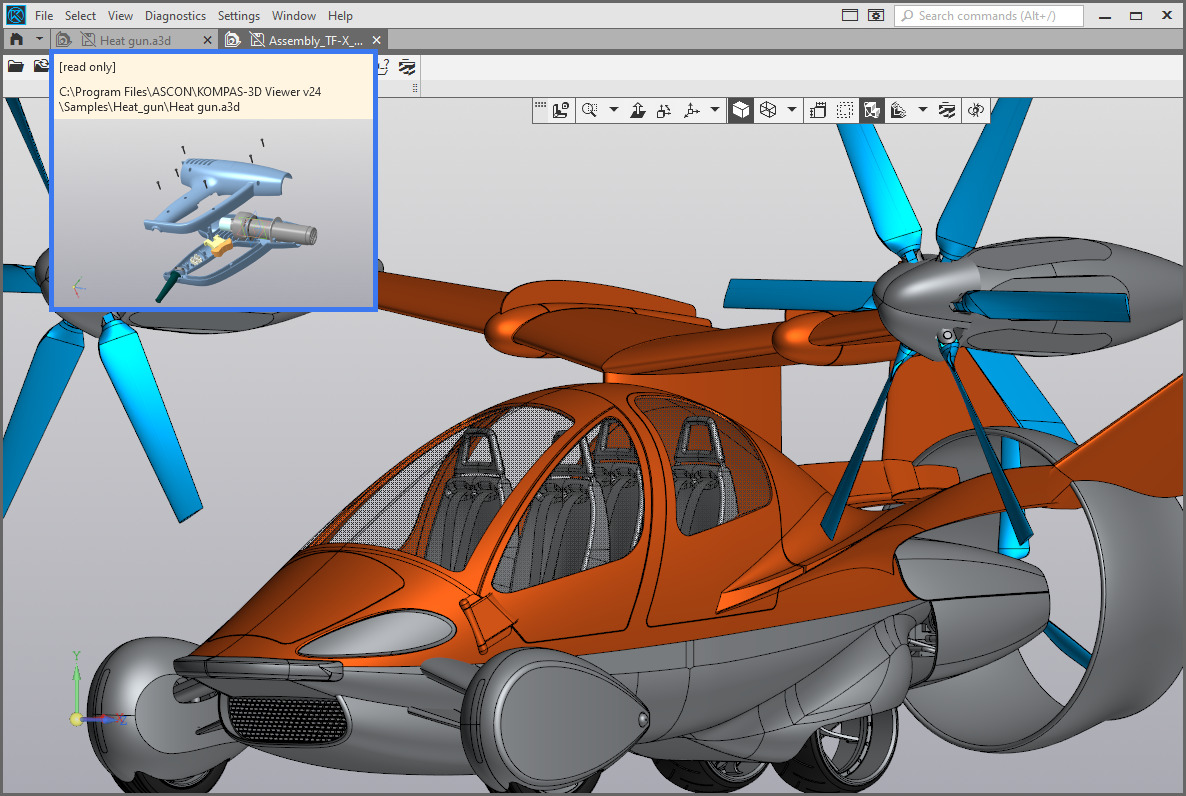Select the zoom window tool
Image resolution: width=1186 pixels, height=796 pixels.
590,110
